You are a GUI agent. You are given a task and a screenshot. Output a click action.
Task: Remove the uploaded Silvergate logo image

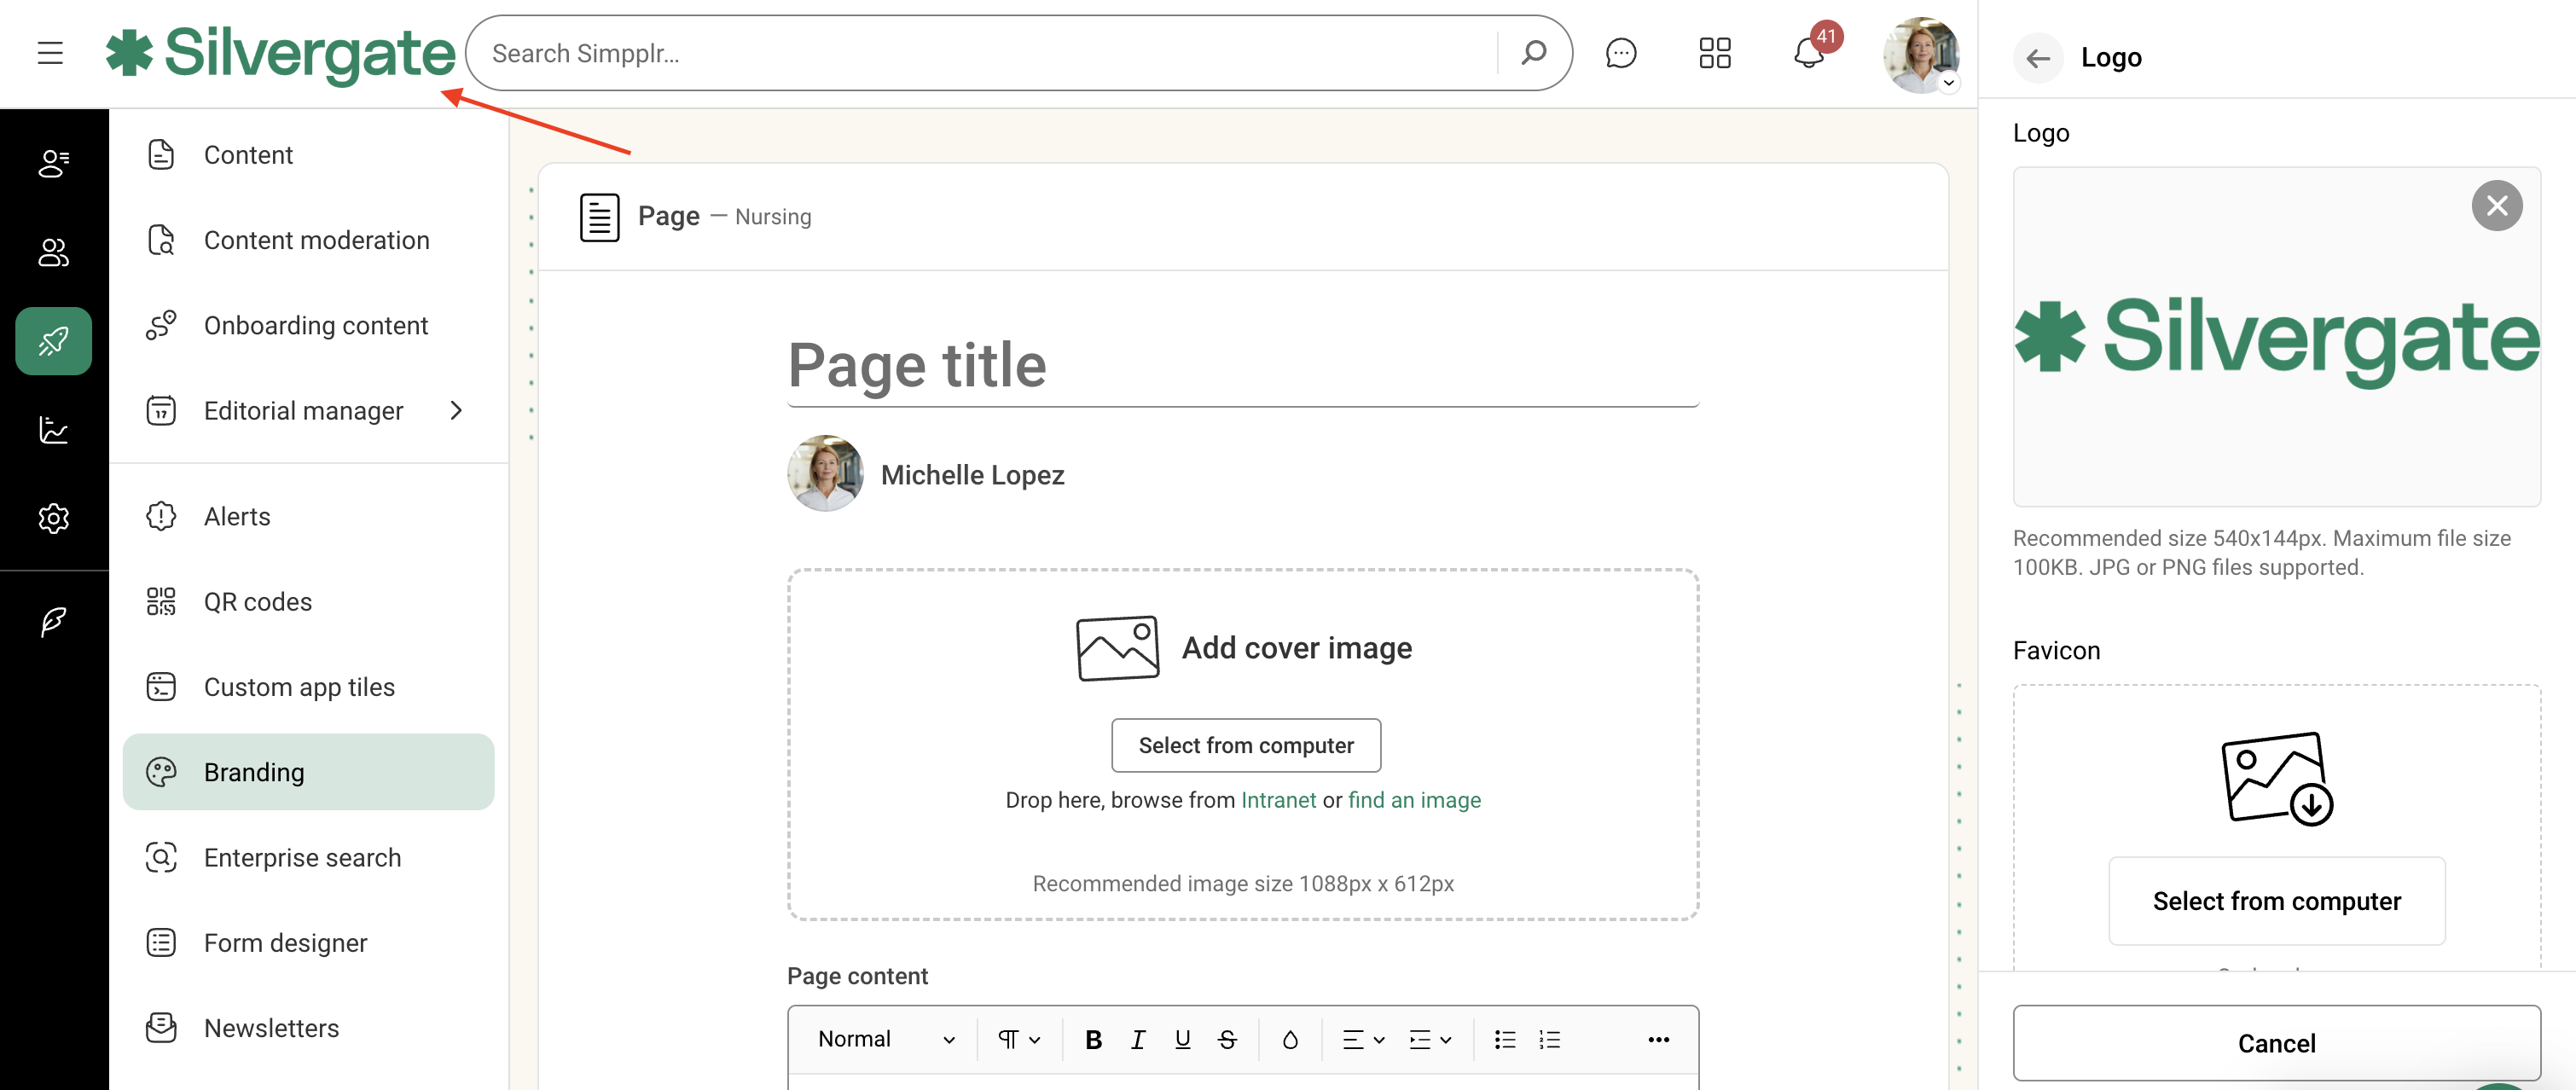coord(2496,206)
